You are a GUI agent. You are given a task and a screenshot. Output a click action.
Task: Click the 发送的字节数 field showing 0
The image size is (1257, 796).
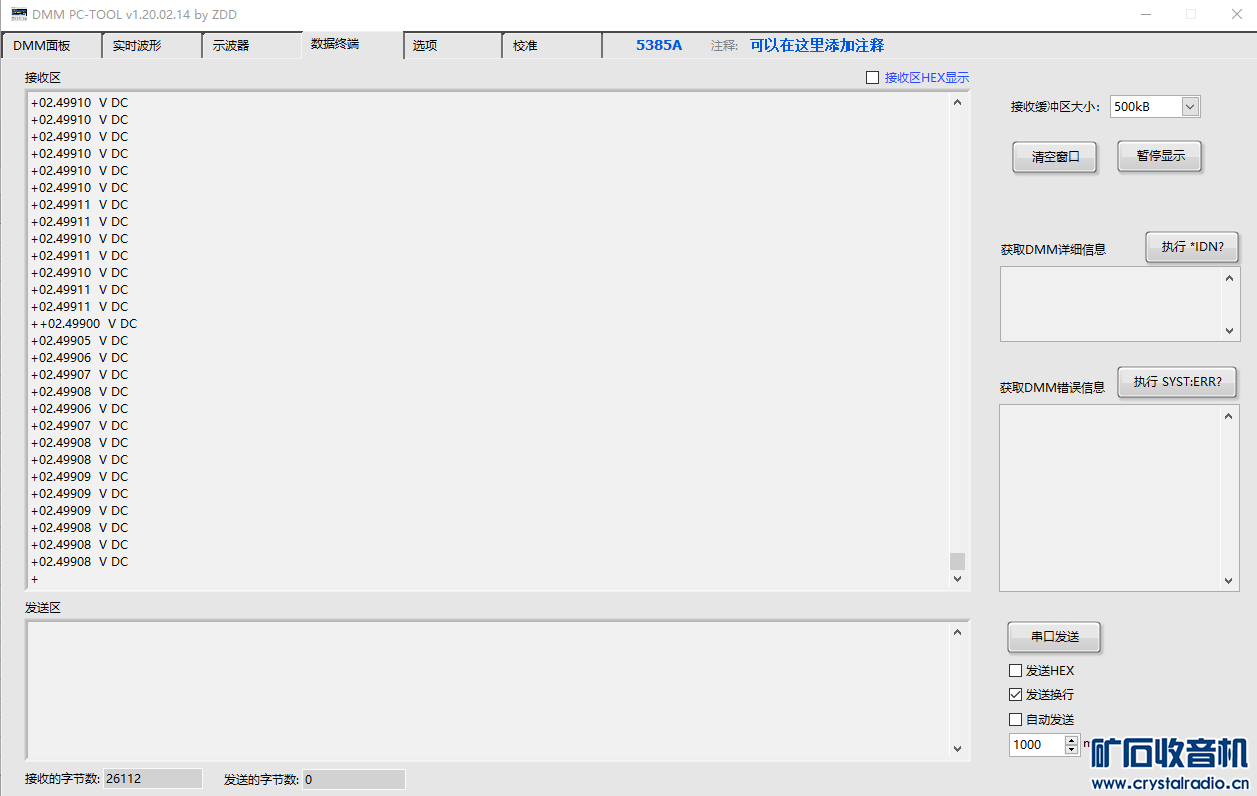[x=354, y=779]
